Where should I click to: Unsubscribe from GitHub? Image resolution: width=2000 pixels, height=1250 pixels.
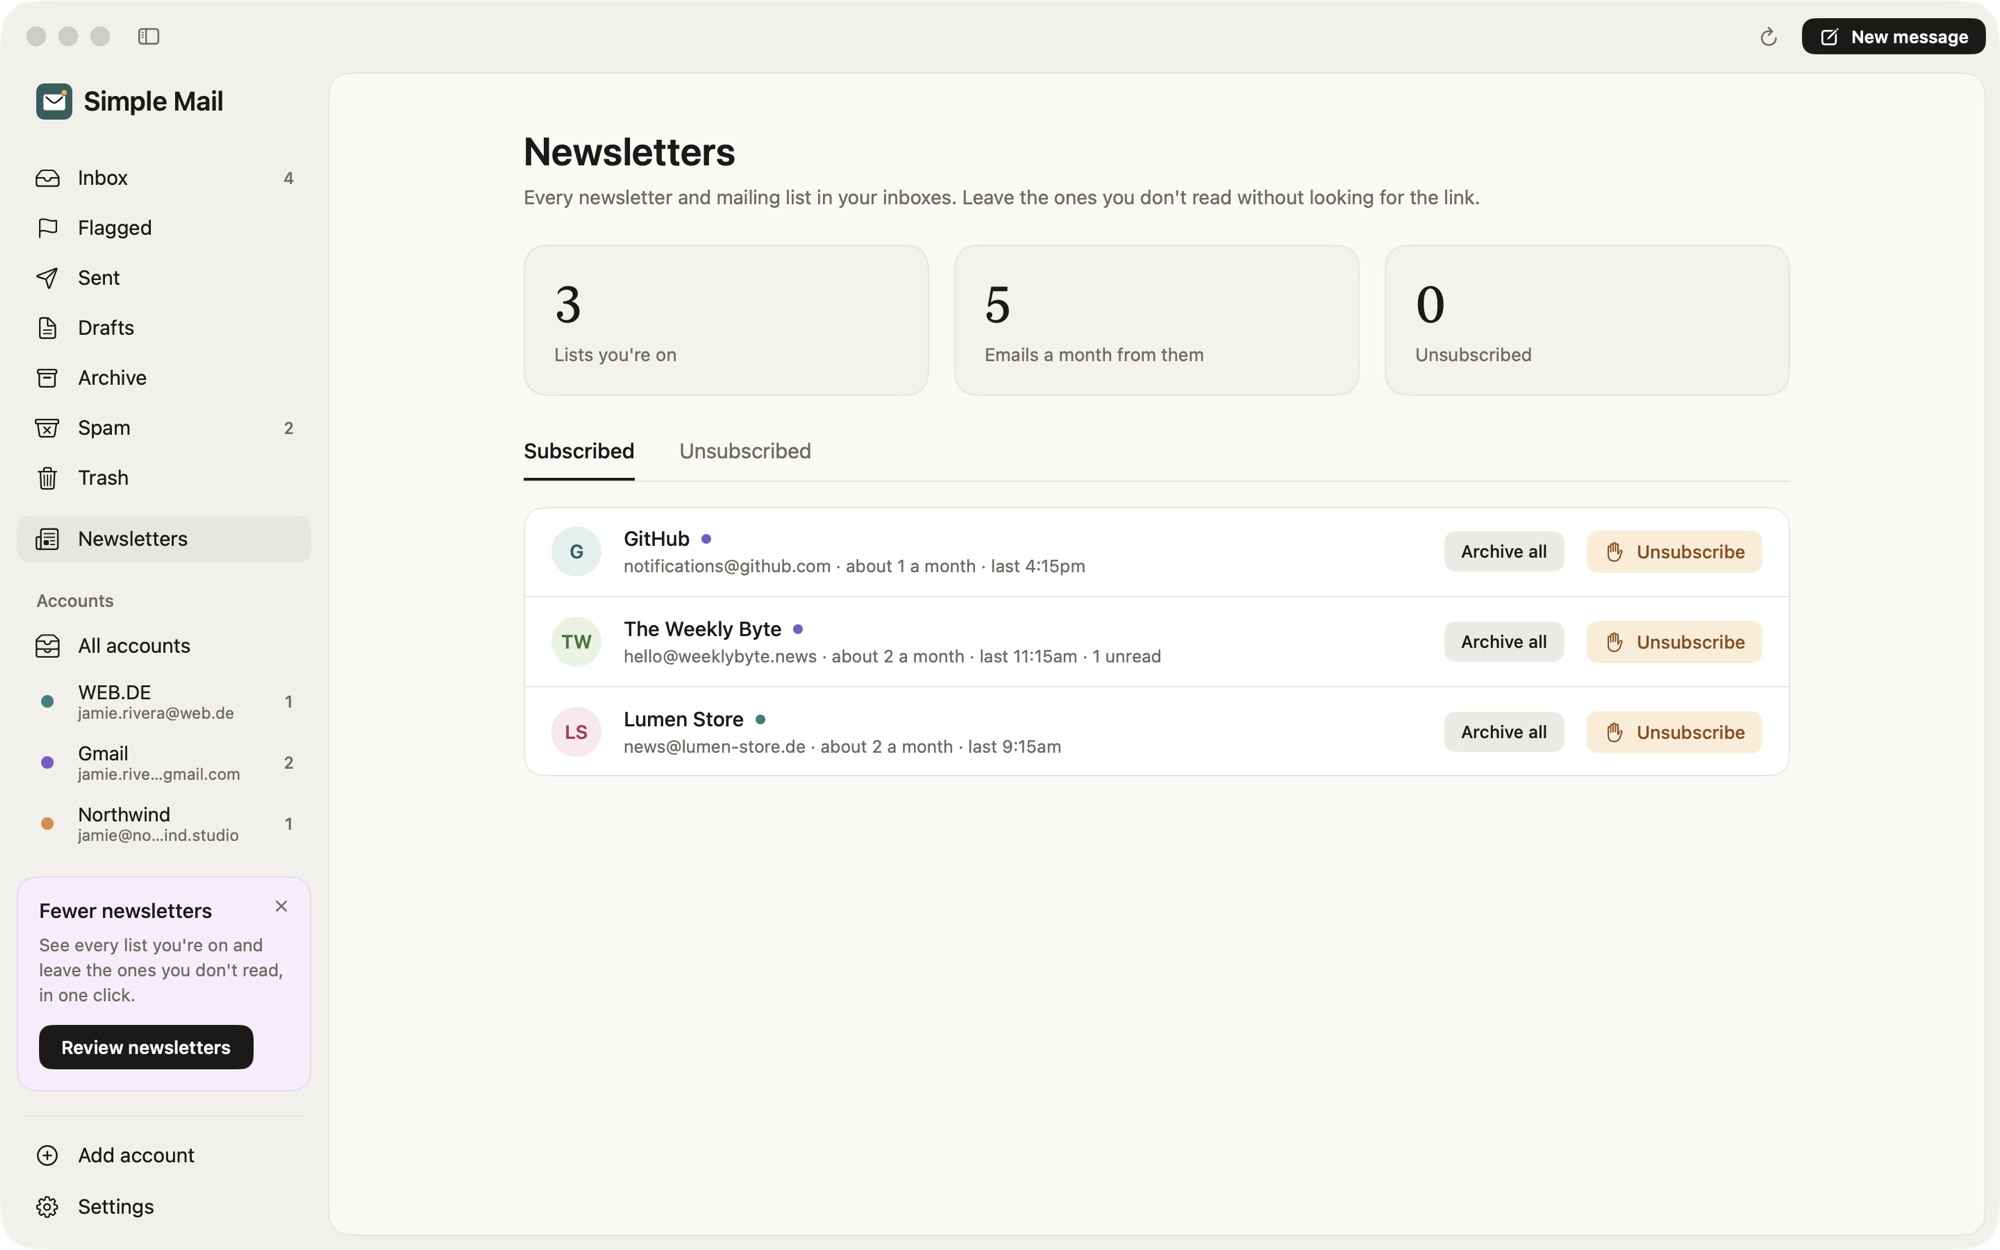pos(1674,552)
